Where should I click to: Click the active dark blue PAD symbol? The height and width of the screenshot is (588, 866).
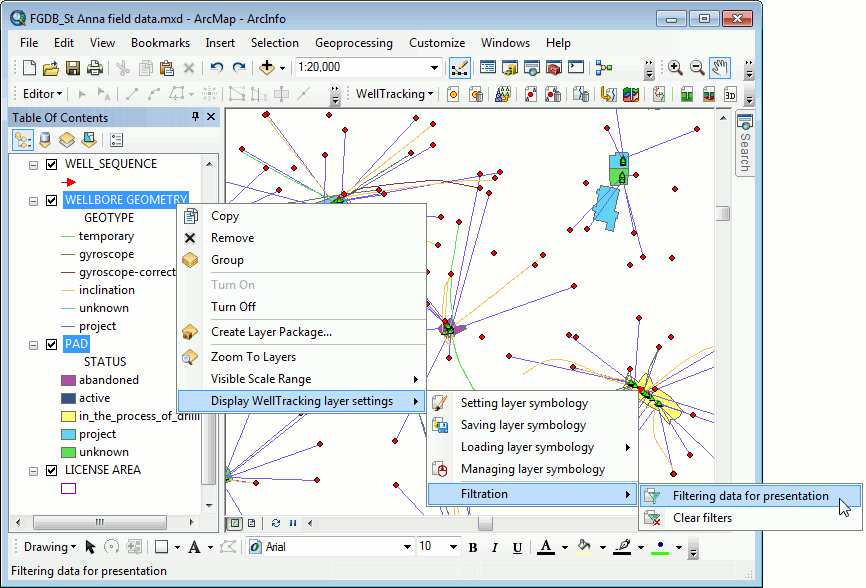point(68,398)
